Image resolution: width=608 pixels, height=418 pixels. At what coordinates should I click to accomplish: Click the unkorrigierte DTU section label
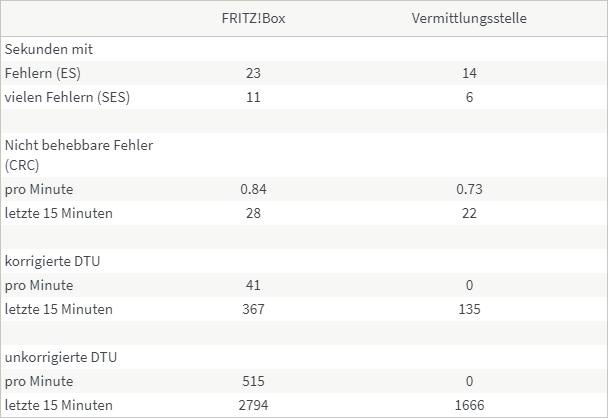60,357
